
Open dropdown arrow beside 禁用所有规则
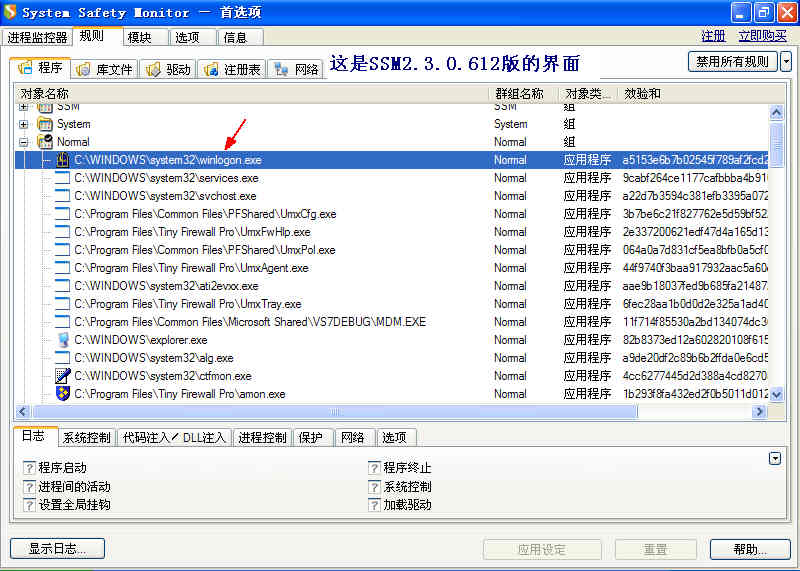tap(786, 61)
